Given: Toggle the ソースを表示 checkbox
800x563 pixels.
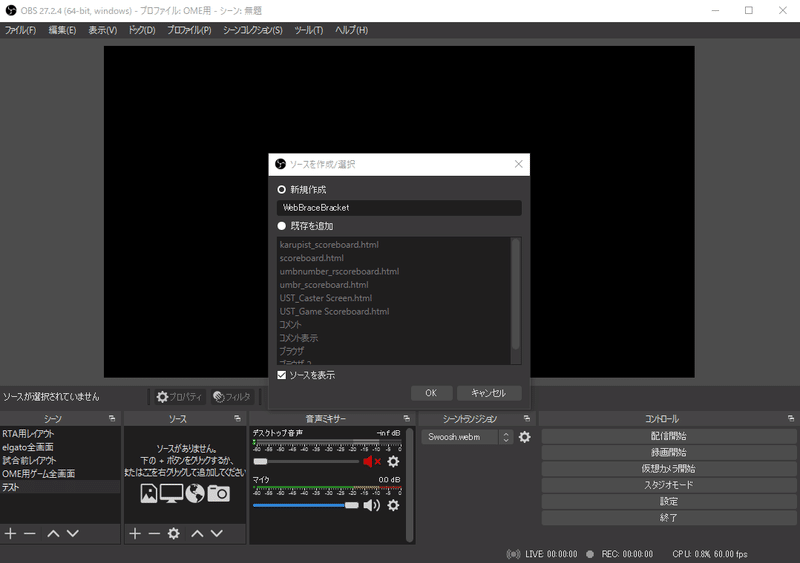Looking at the screenshot, I should click(282, 375).
